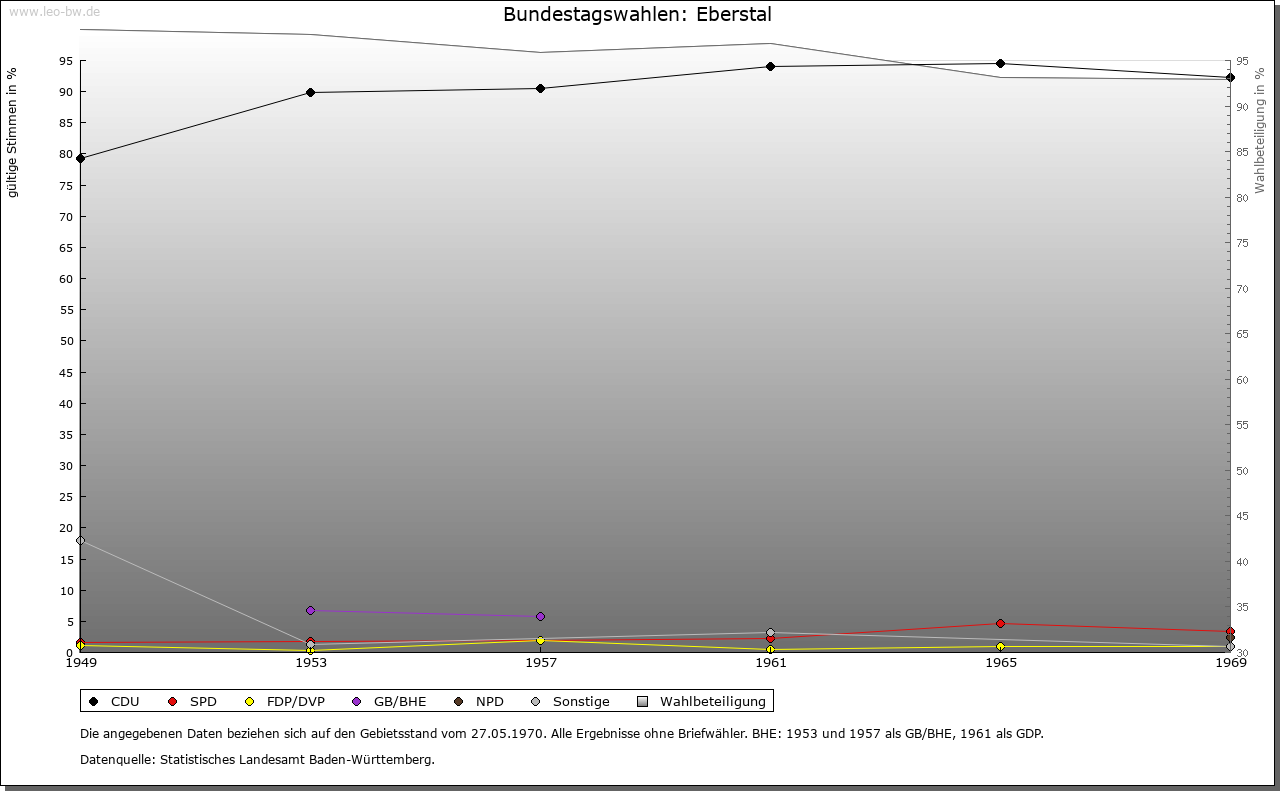The height and width of the screenshot is (791, 1280).
Task: Select the GB/BHE purple point for 1953
Action: pyautogui.click(x=310, y=610)
